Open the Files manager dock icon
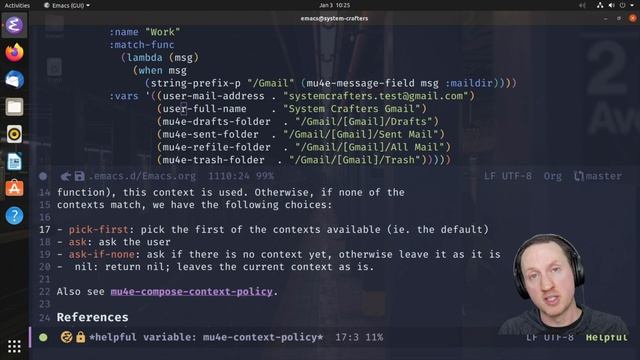Screen dimensions: 640x360 pos(14,107)
